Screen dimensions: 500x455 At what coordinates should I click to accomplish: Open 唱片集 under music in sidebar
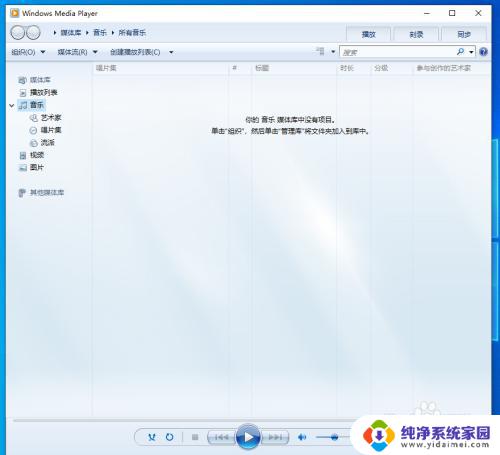click(51, 130)
